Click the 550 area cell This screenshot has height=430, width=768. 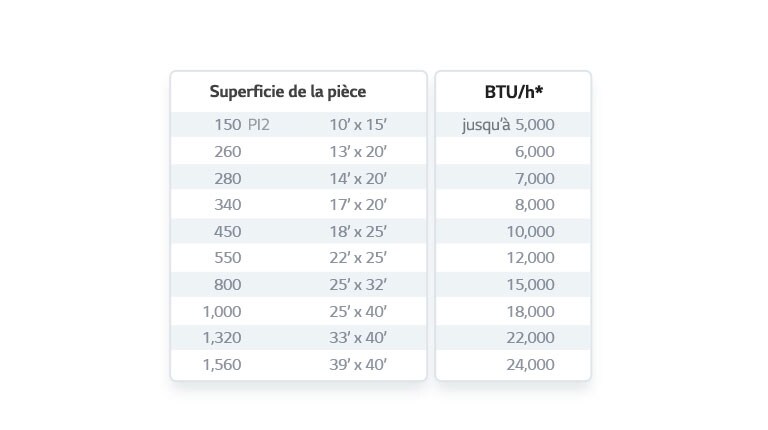[228, 258]
